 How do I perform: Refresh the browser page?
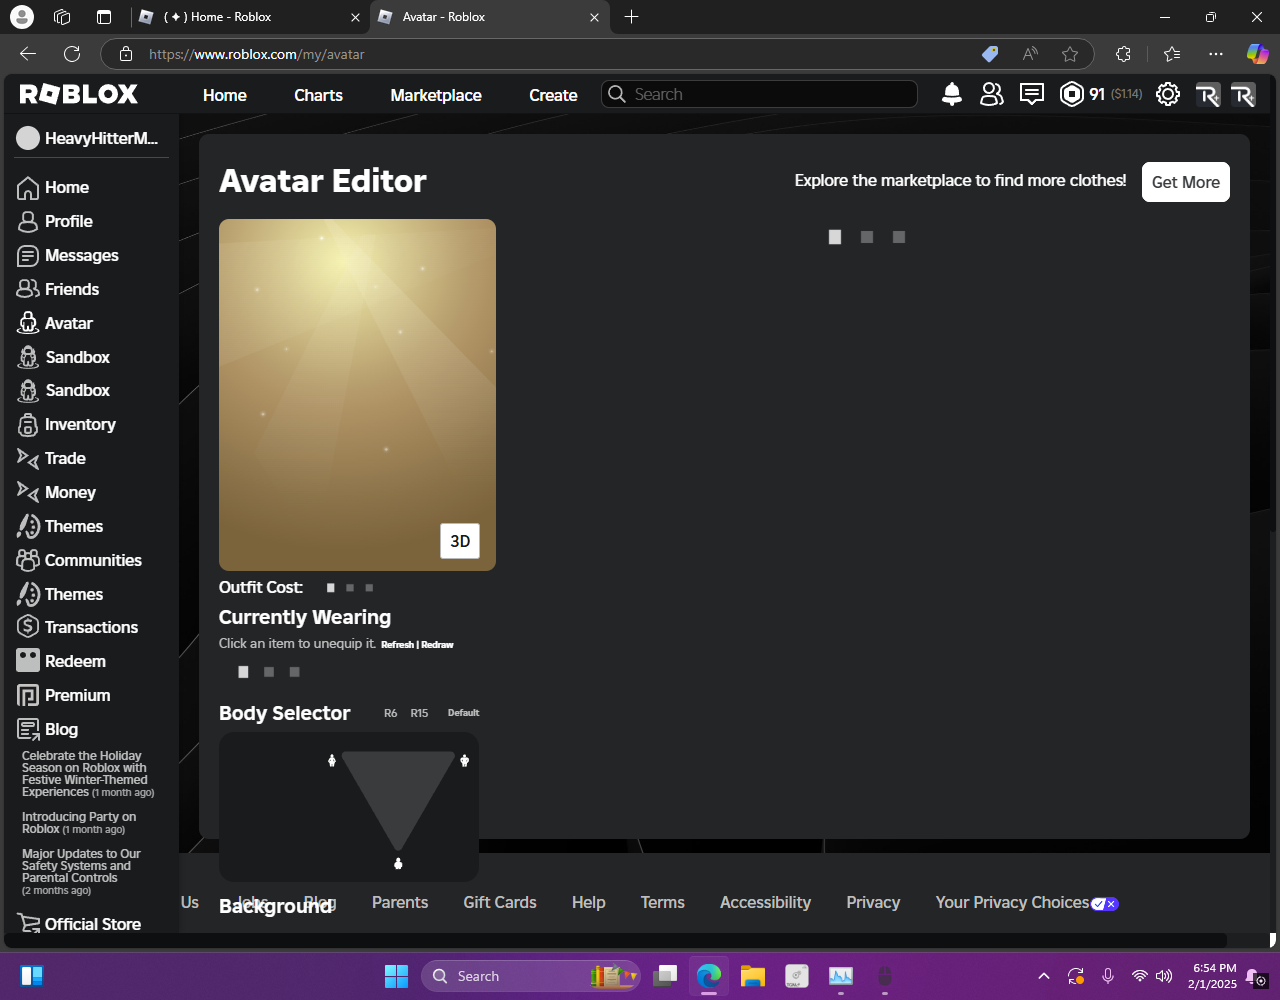coord(72,54)
